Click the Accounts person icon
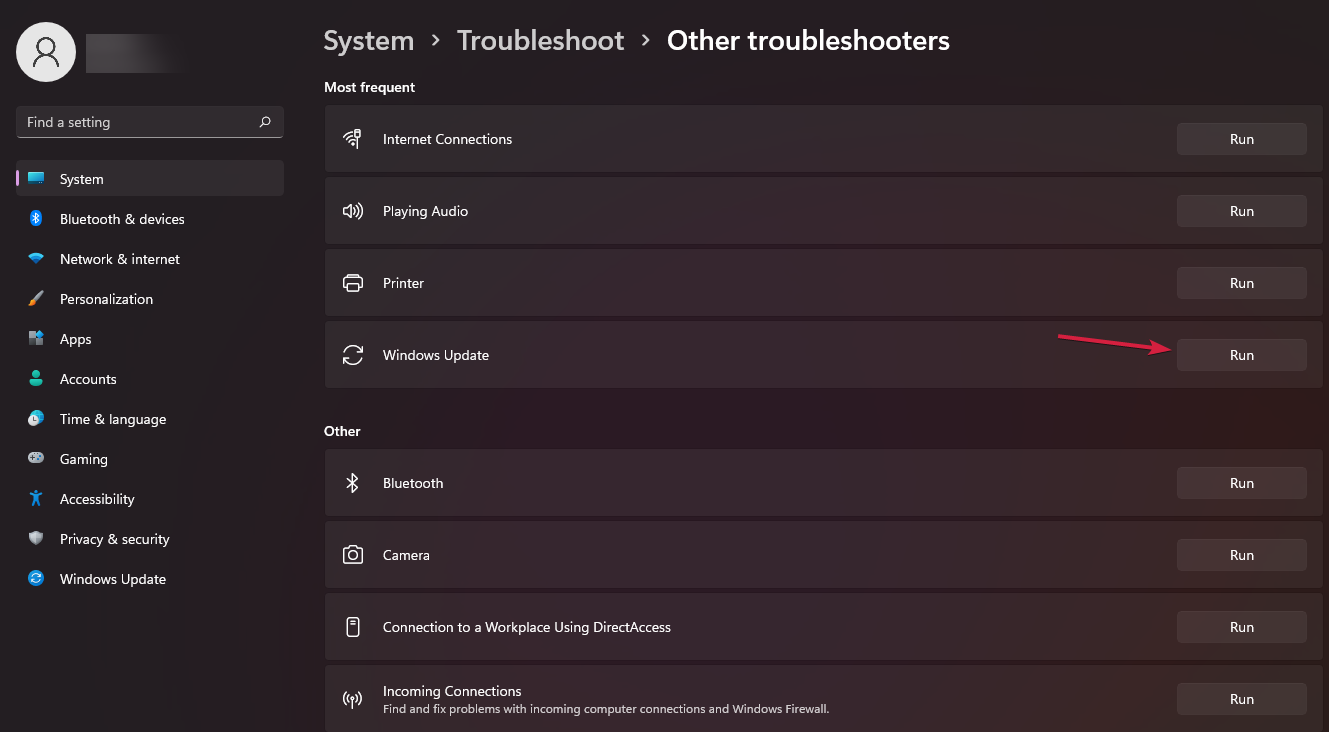Image resolution: width=1329 pixels, height=732 pixels. (36, 379)
